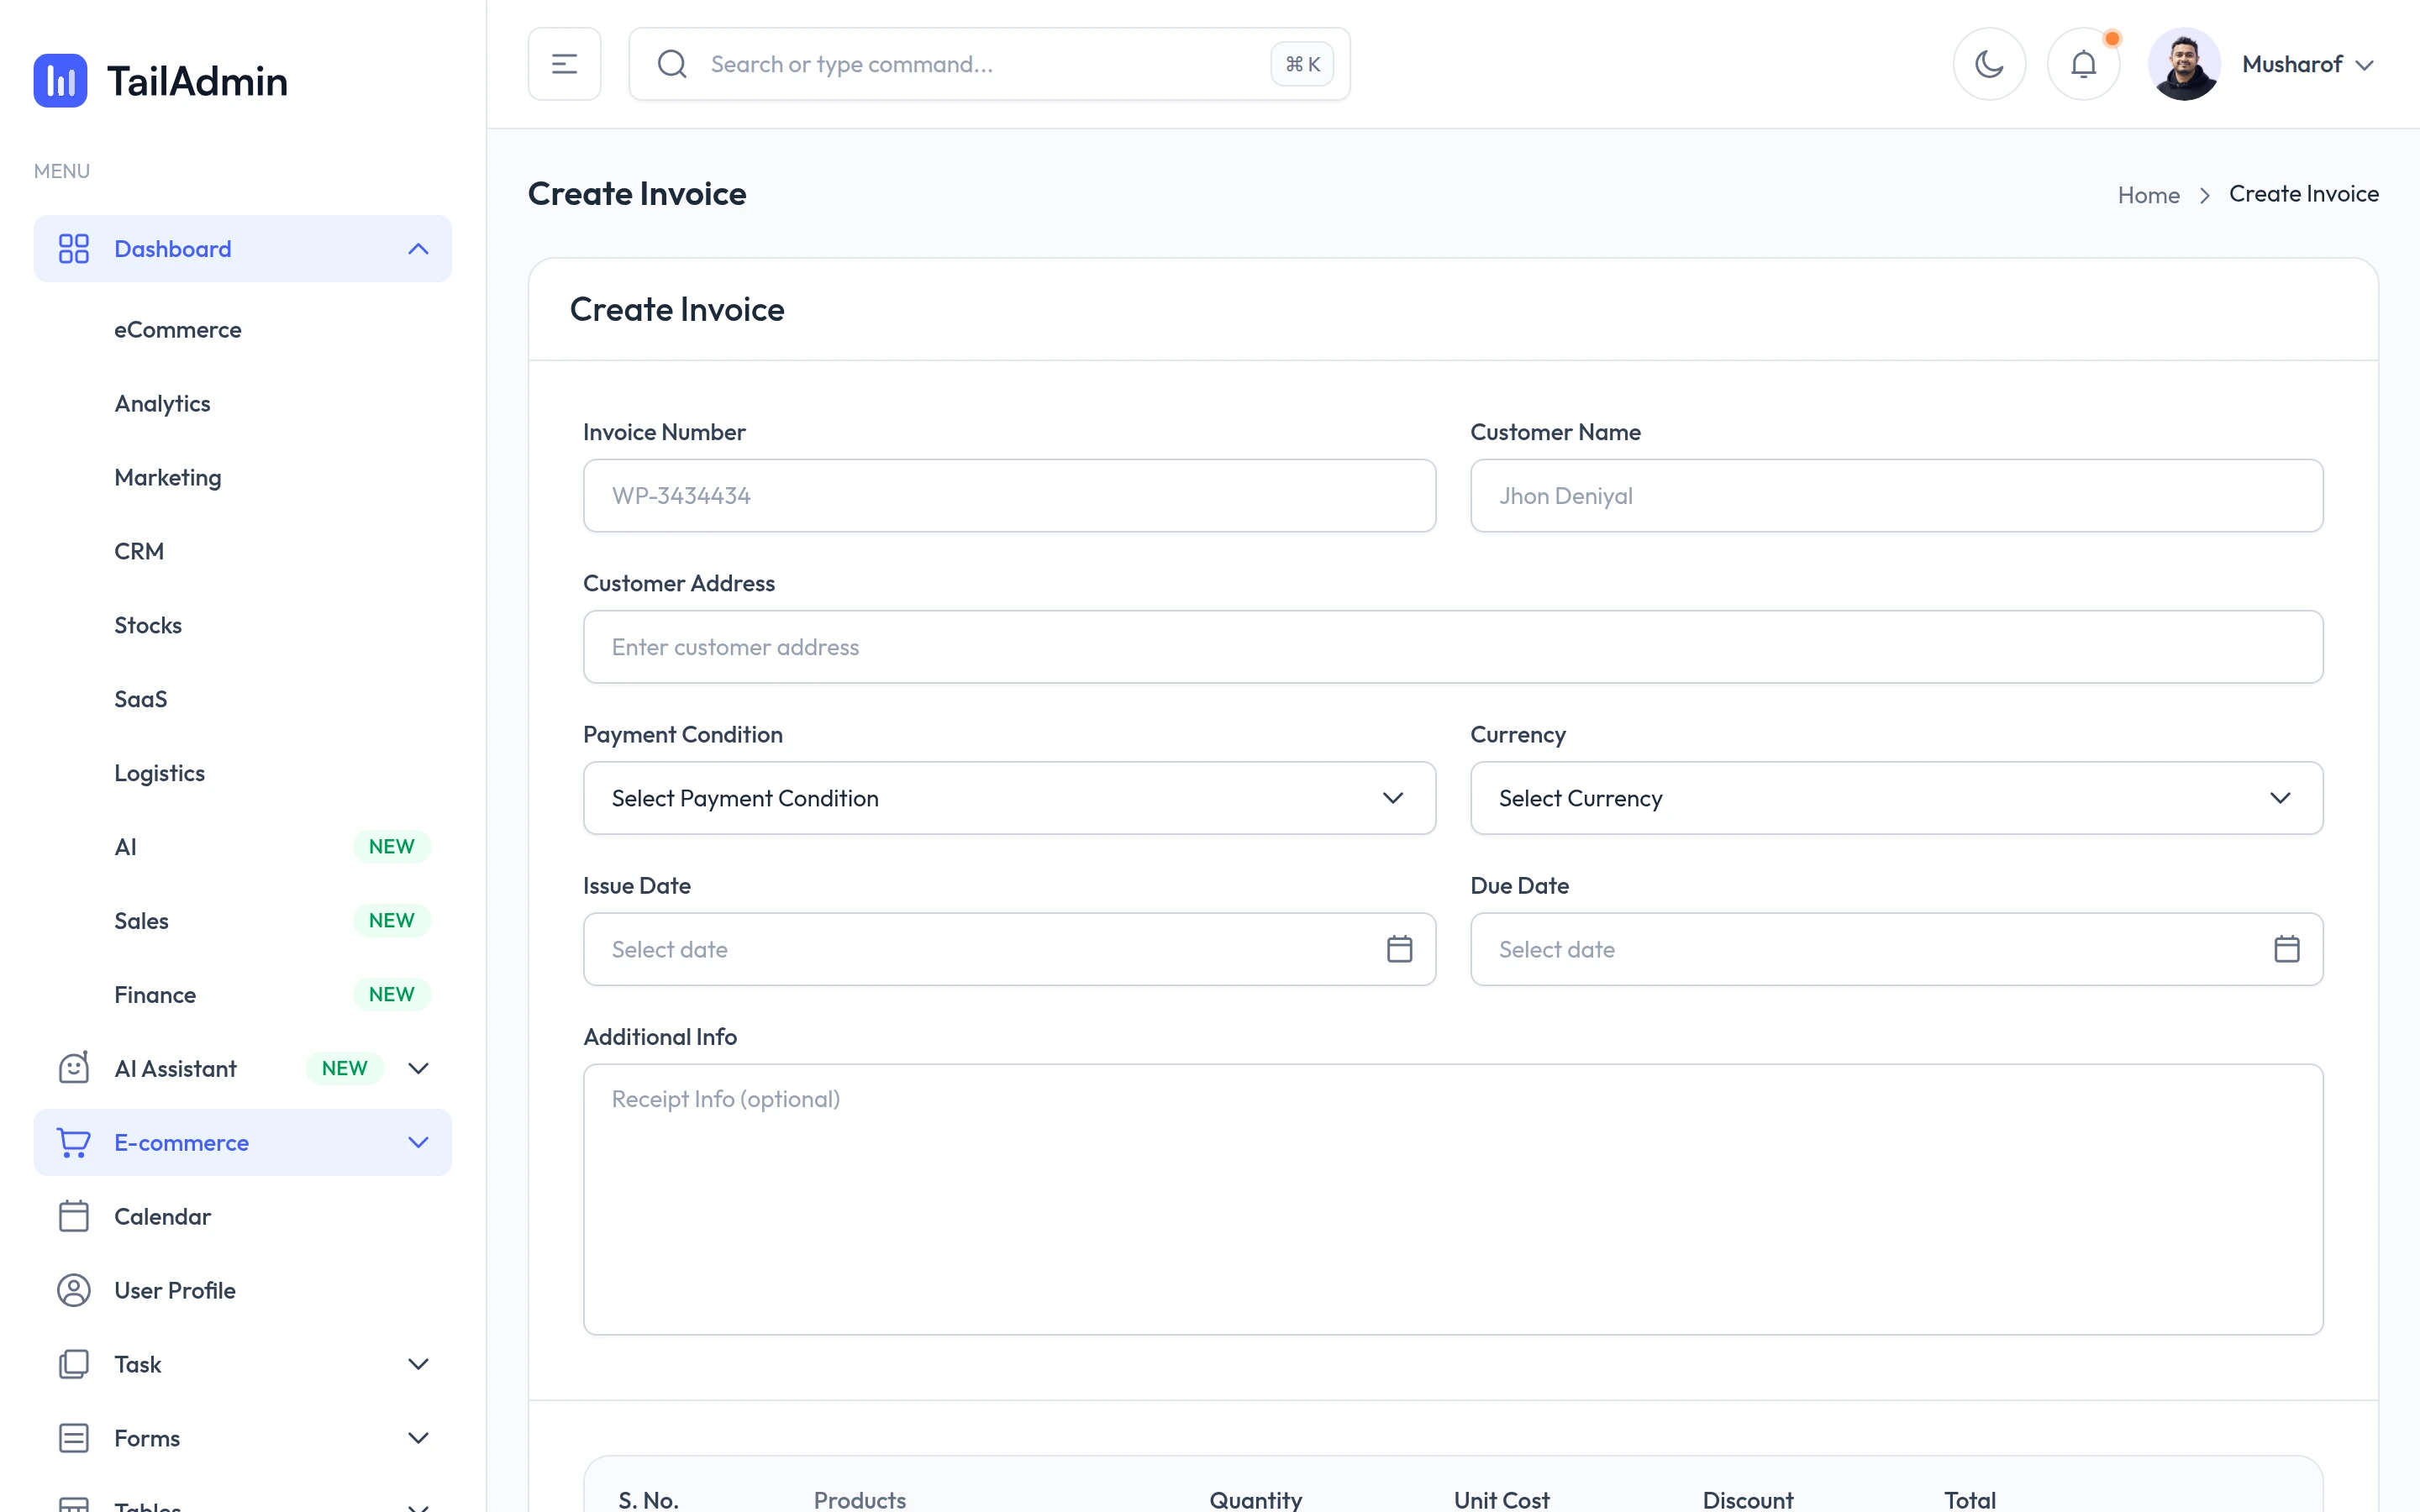Click Musharof's avatar picture
The height and width of the screenshot is (1512, 2420).
point(2184,64)
